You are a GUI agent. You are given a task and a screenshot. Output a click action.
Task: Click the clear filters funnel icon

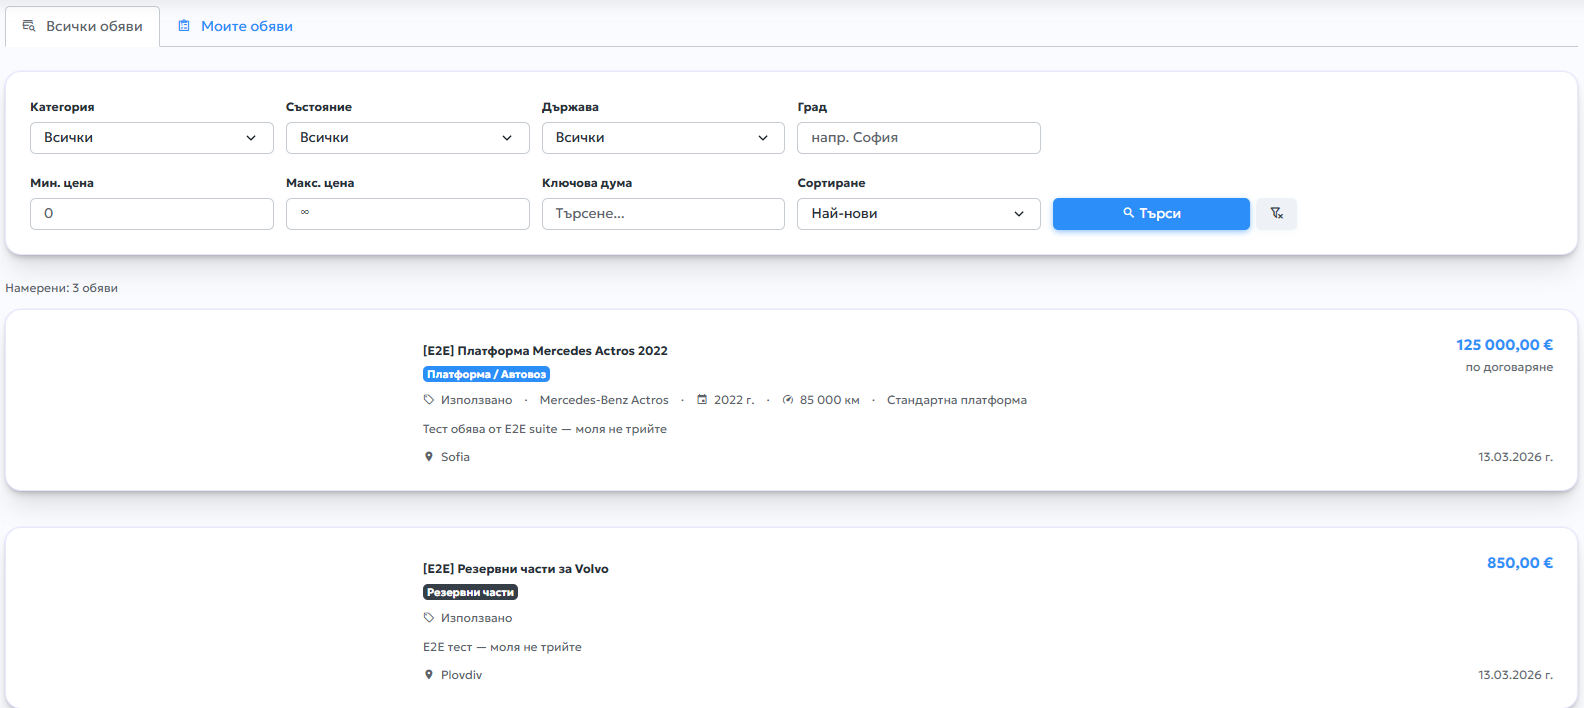1276,213
